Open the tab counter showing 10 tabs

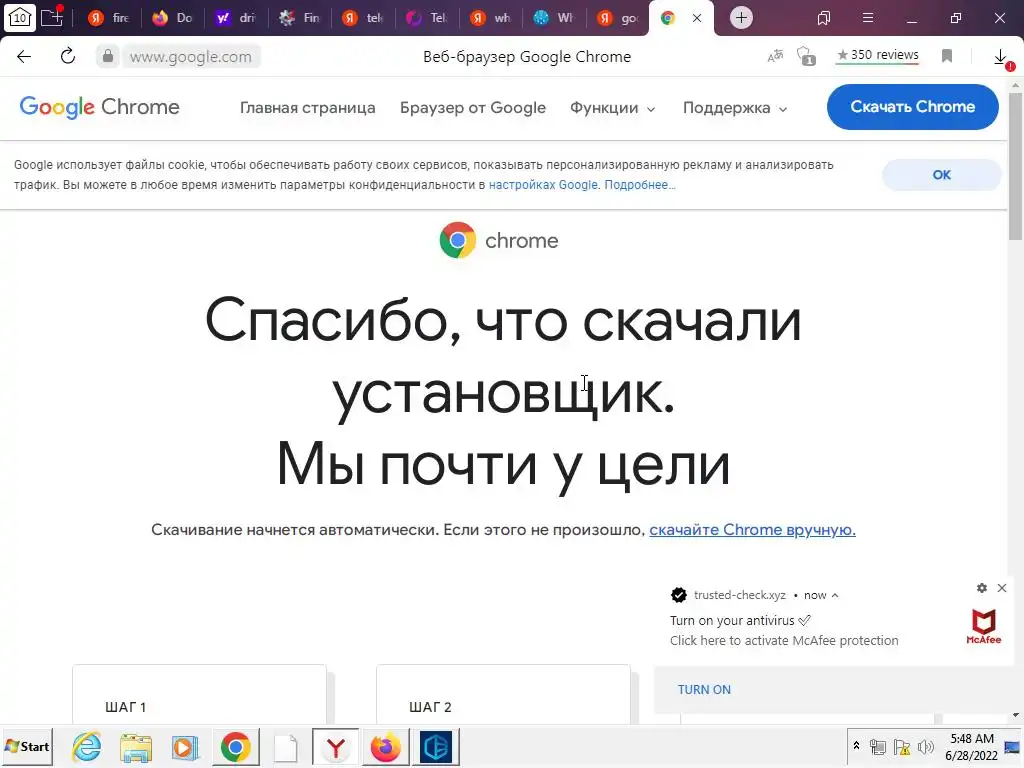tap(20, 18)
